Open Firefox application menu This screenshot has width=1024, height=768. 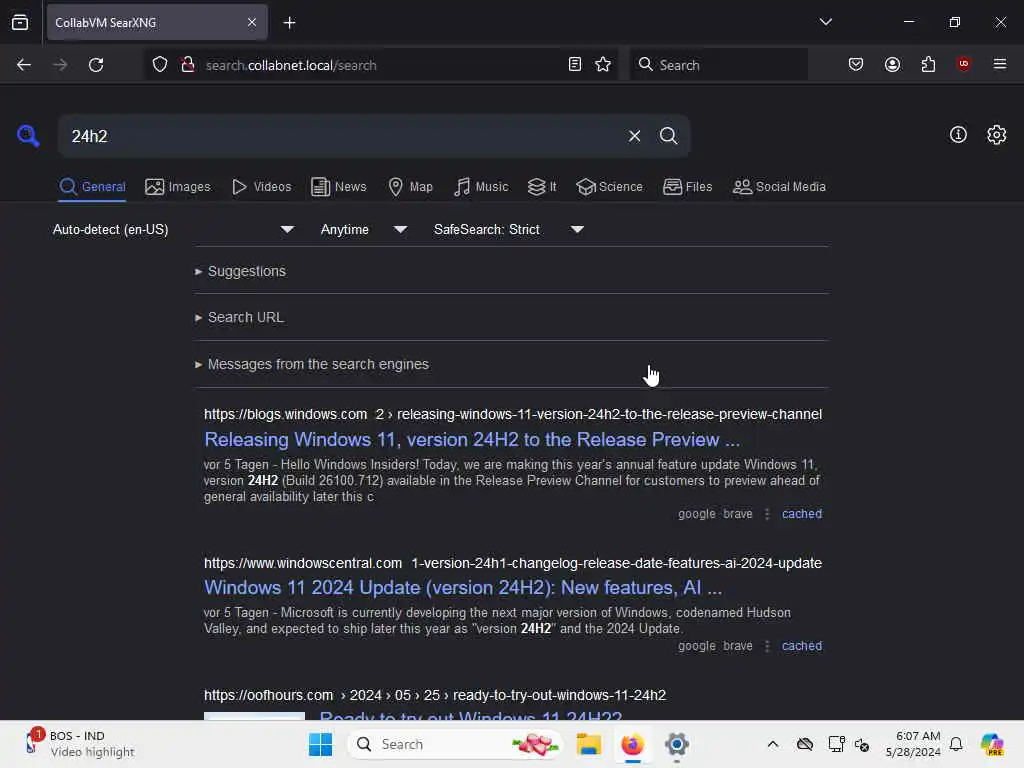tap(999, 64)
